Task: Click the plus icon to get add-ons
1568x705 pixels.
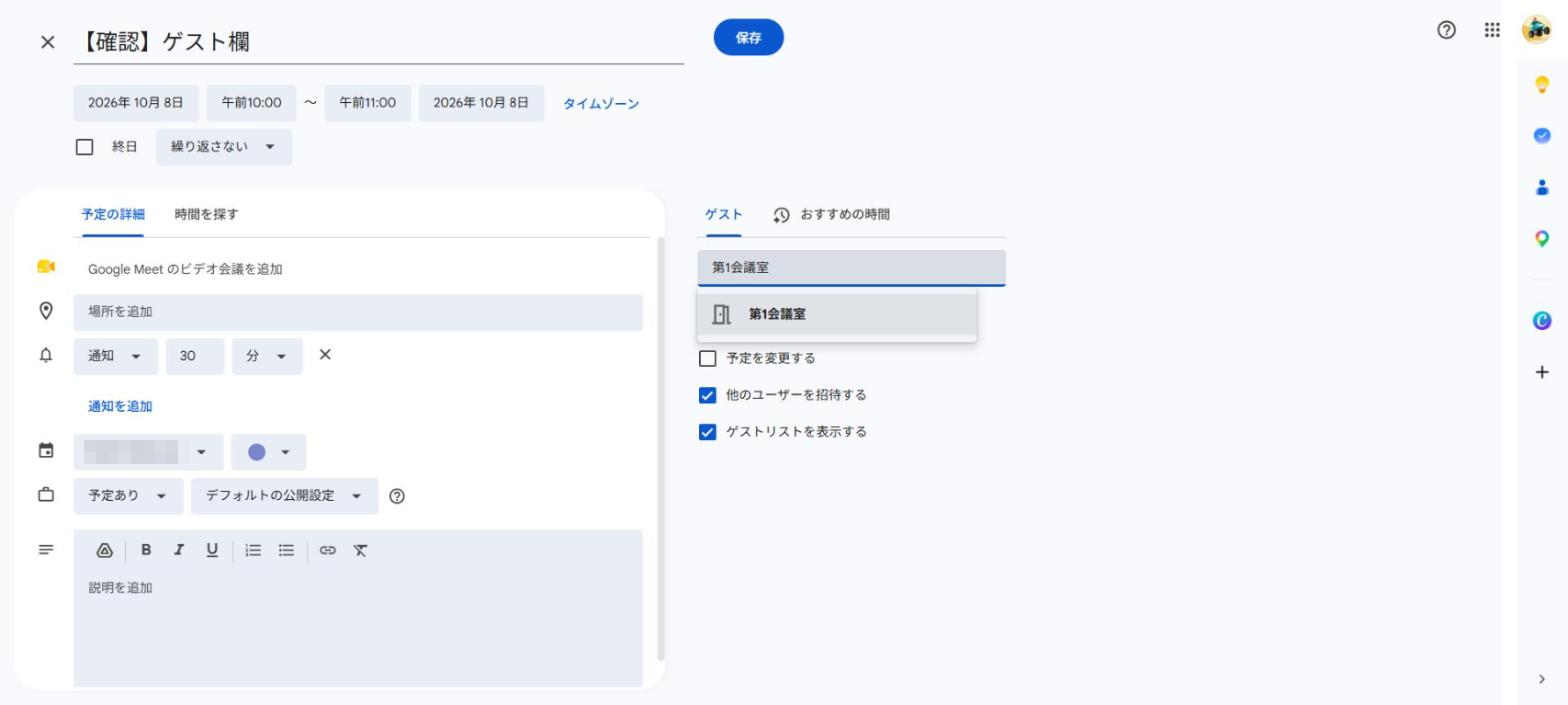Action: 1542,372
